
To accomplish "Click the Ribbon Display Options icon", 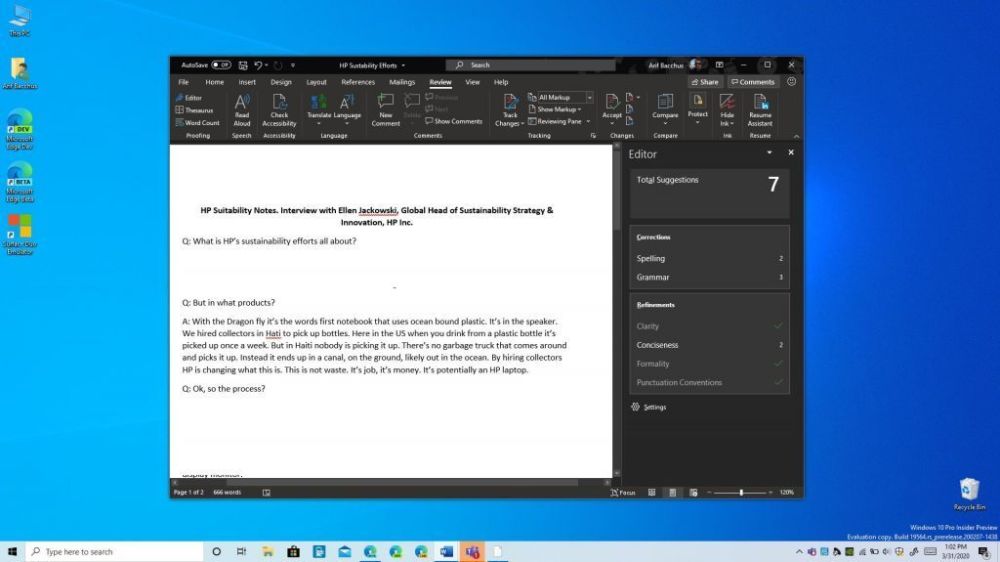I will pyautogui.click(x=719, y=65).
